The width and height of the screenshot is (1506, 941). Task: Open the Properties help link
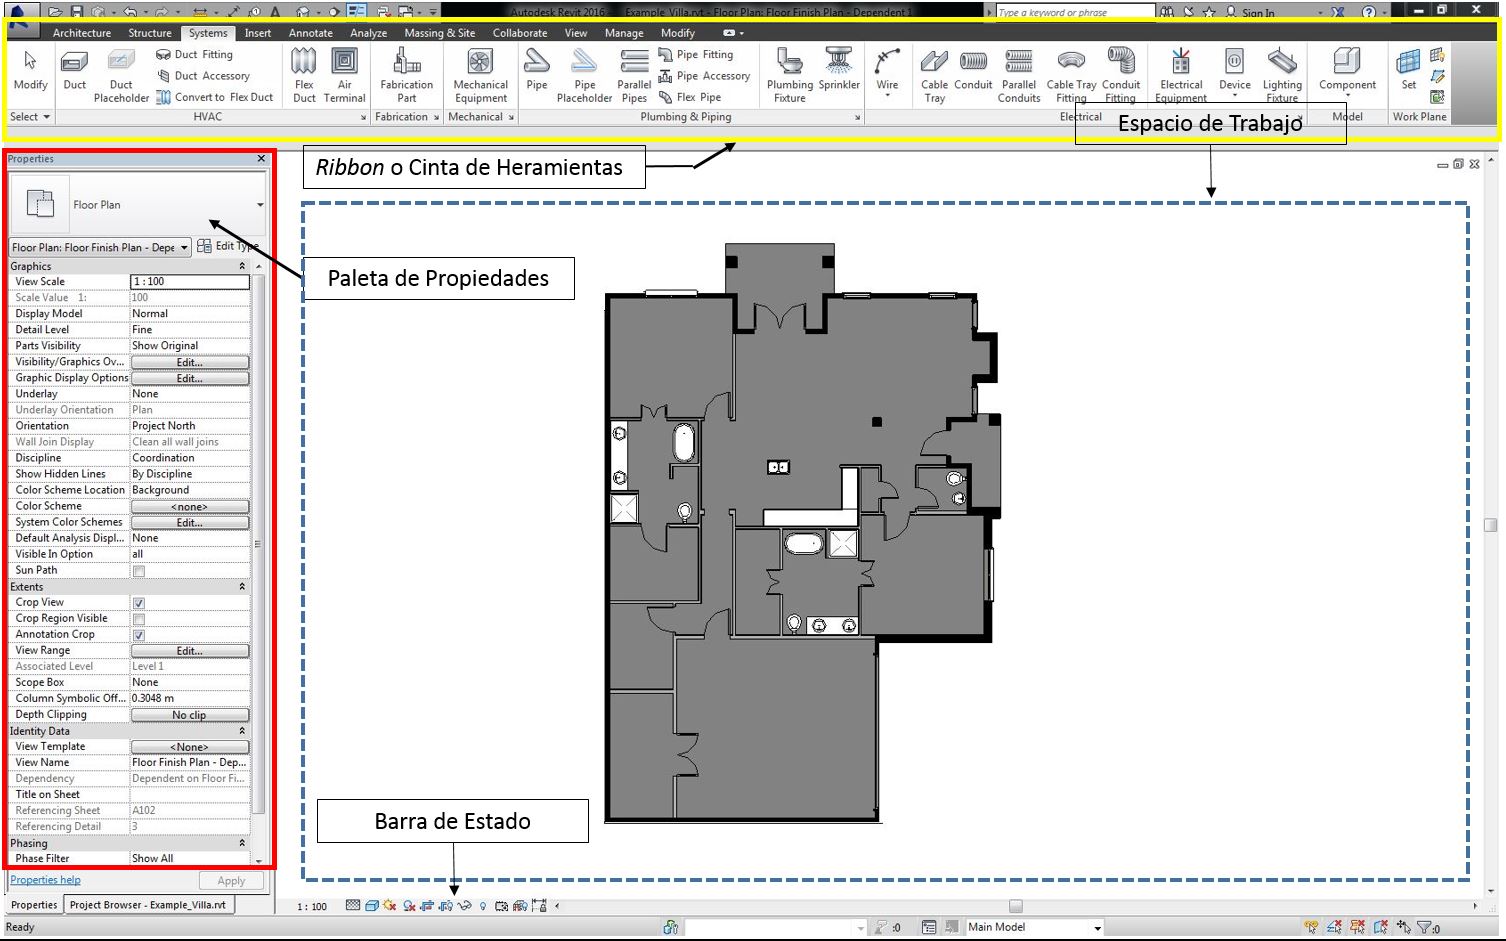coord(44,879)
